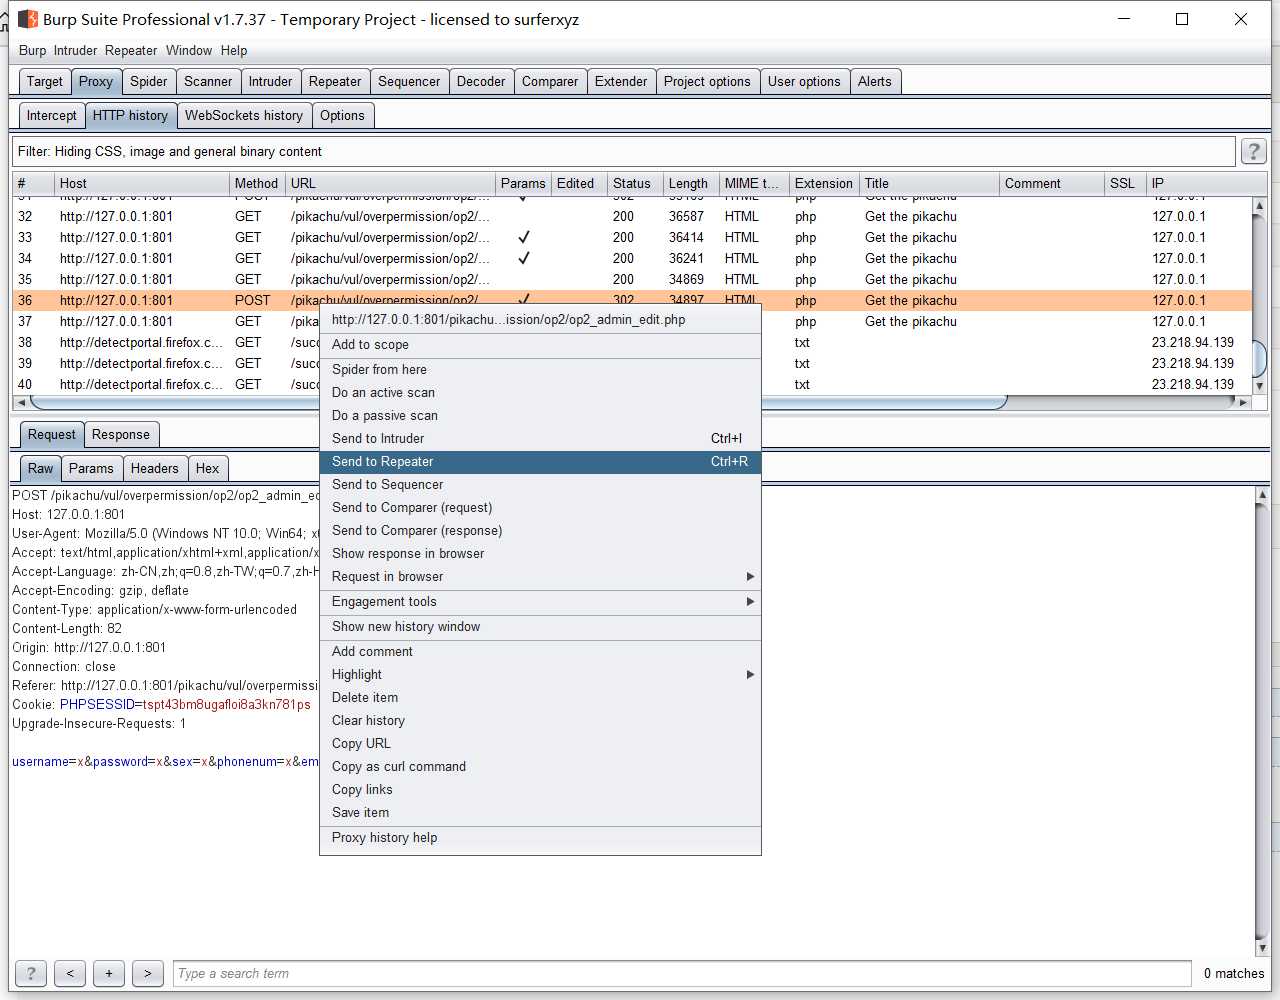Image resolution: width=1280 pixels, height=1000 pixels.
Task: Open the Project options tab
Action: pos(707,81)
